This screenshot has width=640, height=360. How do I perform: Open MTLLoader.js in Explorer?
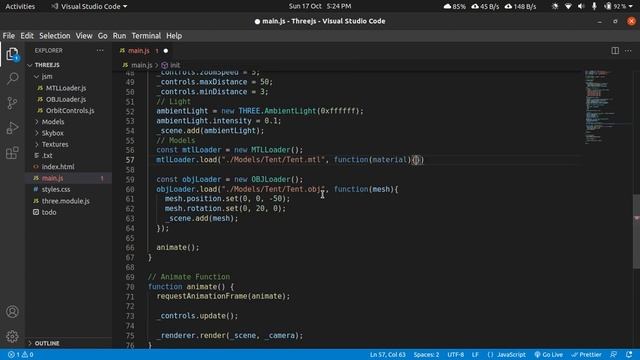pyautogui.click(x=66, y=88)
